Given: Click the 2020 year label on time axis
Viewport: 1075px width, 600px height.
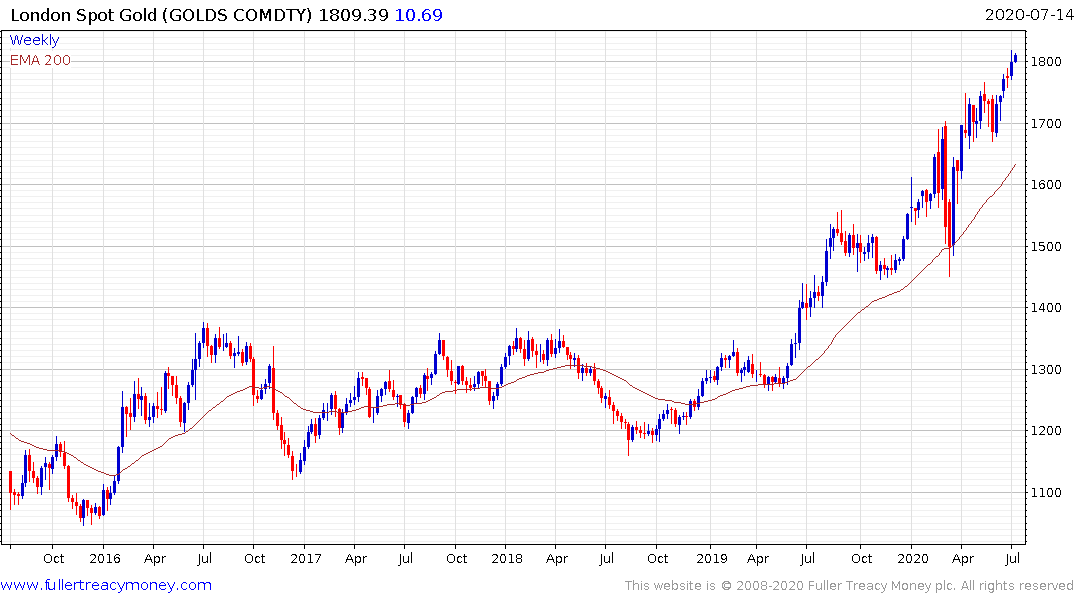Looking at the screenshot, I should [913, 558].
